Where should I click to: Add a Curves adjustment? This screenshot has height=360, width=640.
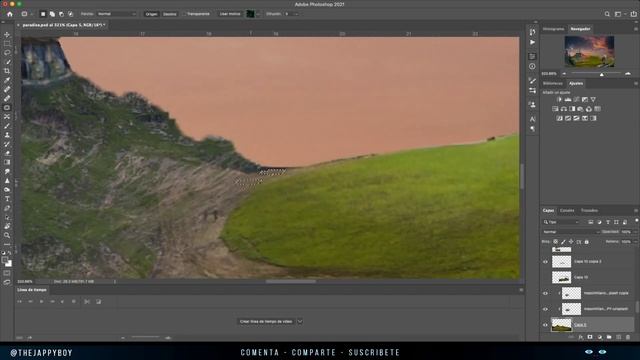point(576,100)
